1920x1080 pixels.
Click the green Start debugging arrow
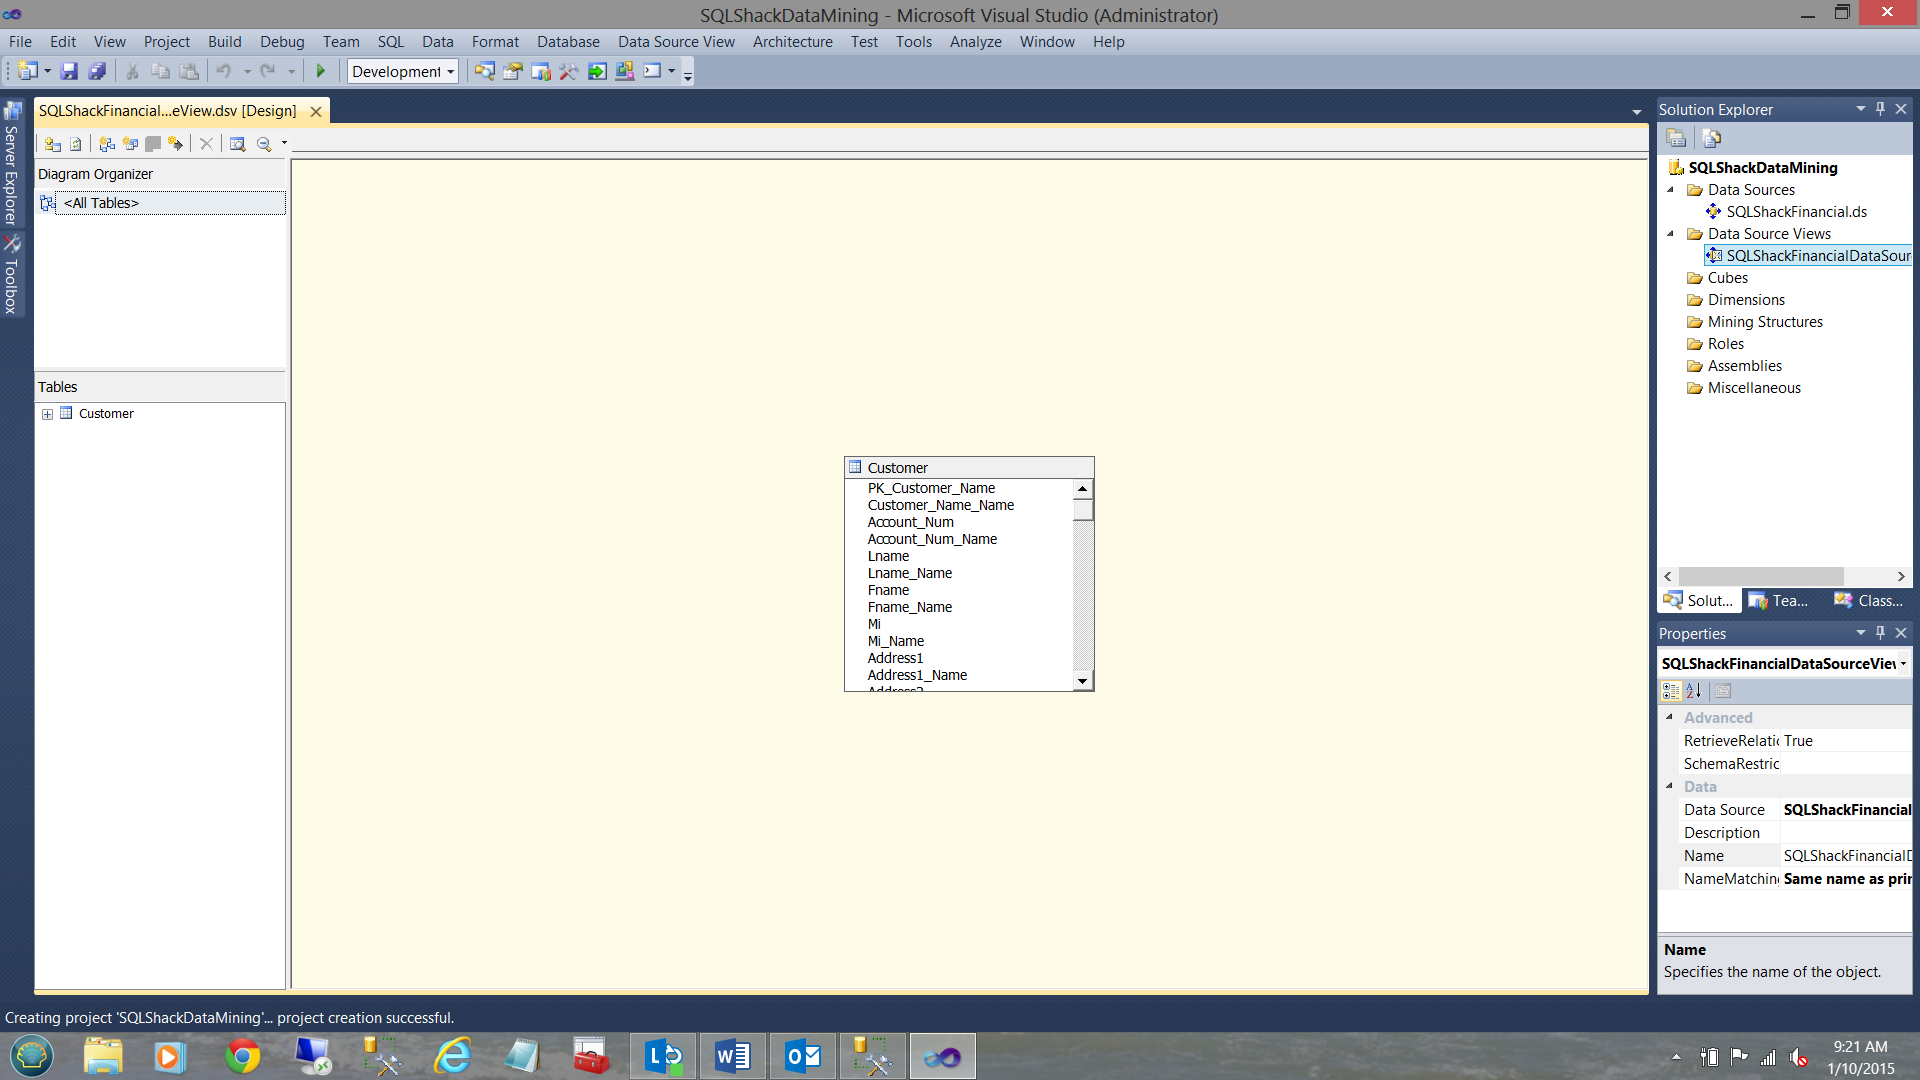pos(321,71)
